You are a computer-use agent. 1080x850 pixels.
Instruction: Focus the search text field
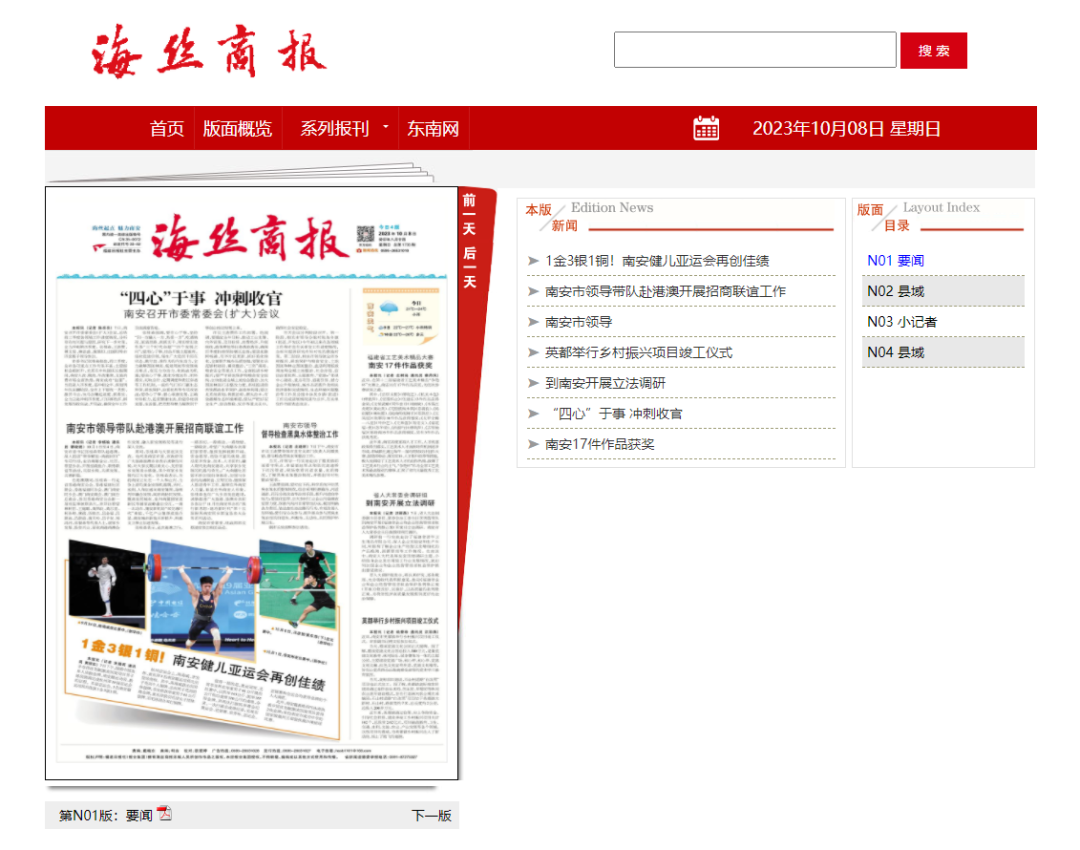point(754,50)
